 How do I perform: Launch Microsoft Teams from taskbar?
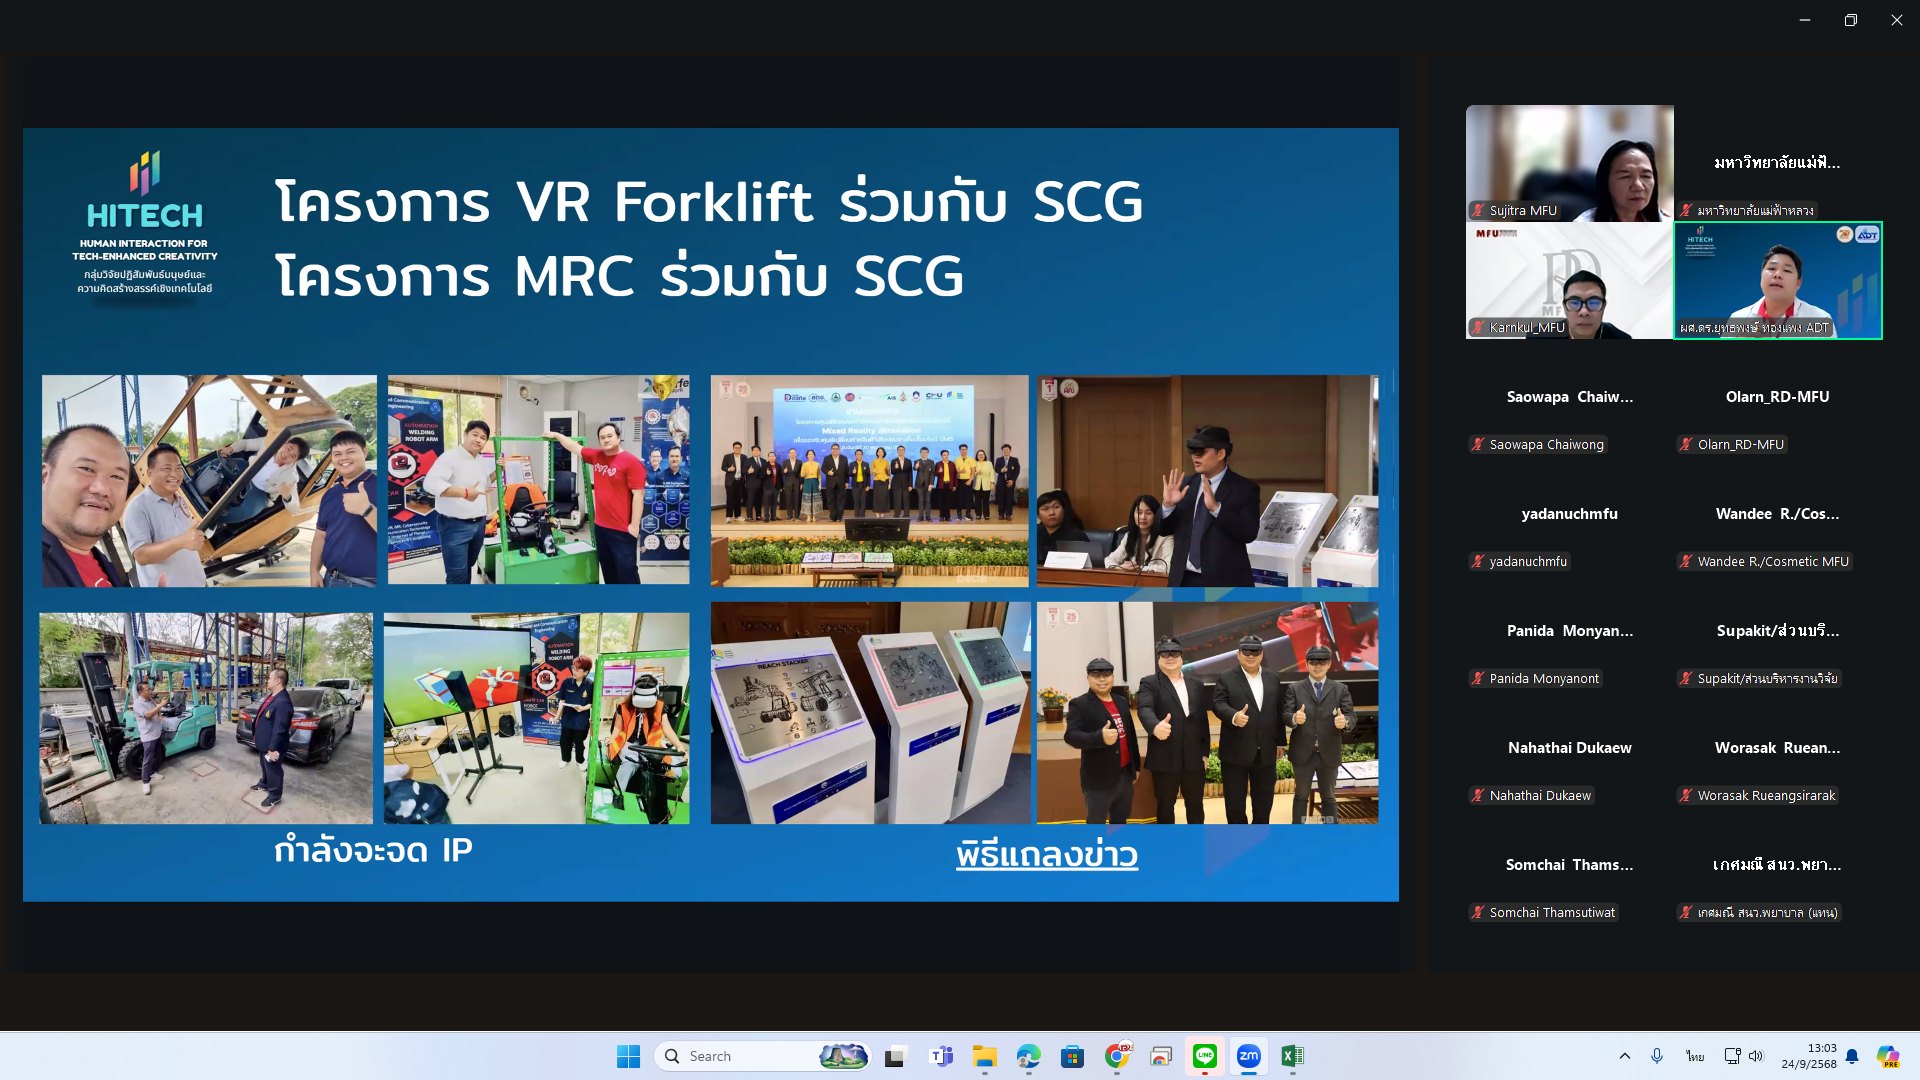click(x=941, y=1056)
